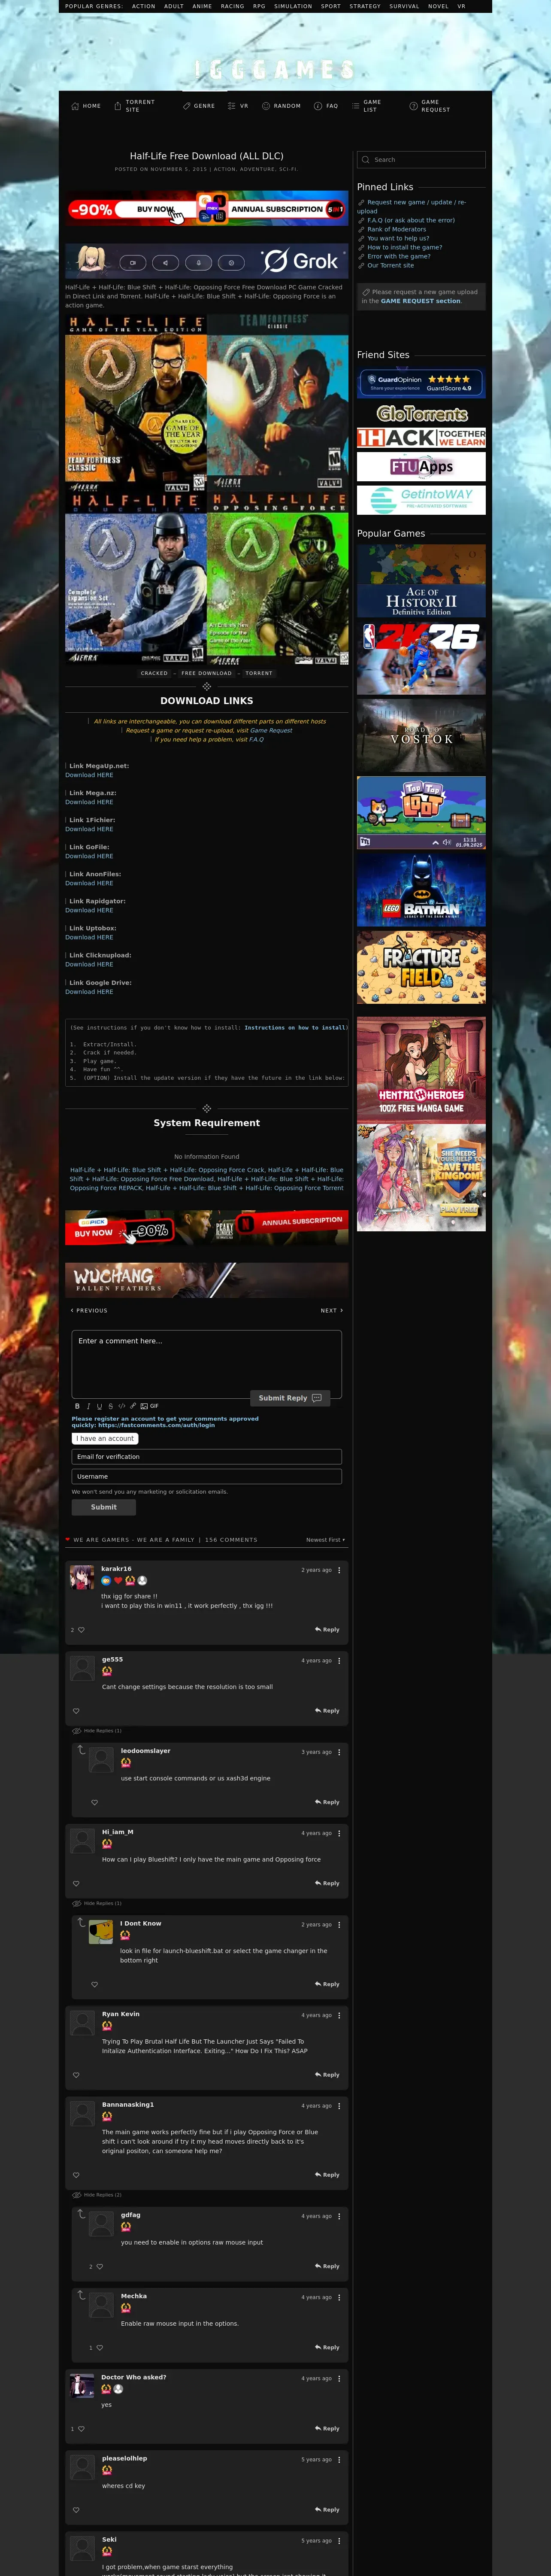The width and height of the screenshot is (551, 2576).
Task: Open the LEGO Batman popular game thumbnail
Action: [x=421, y=890]
